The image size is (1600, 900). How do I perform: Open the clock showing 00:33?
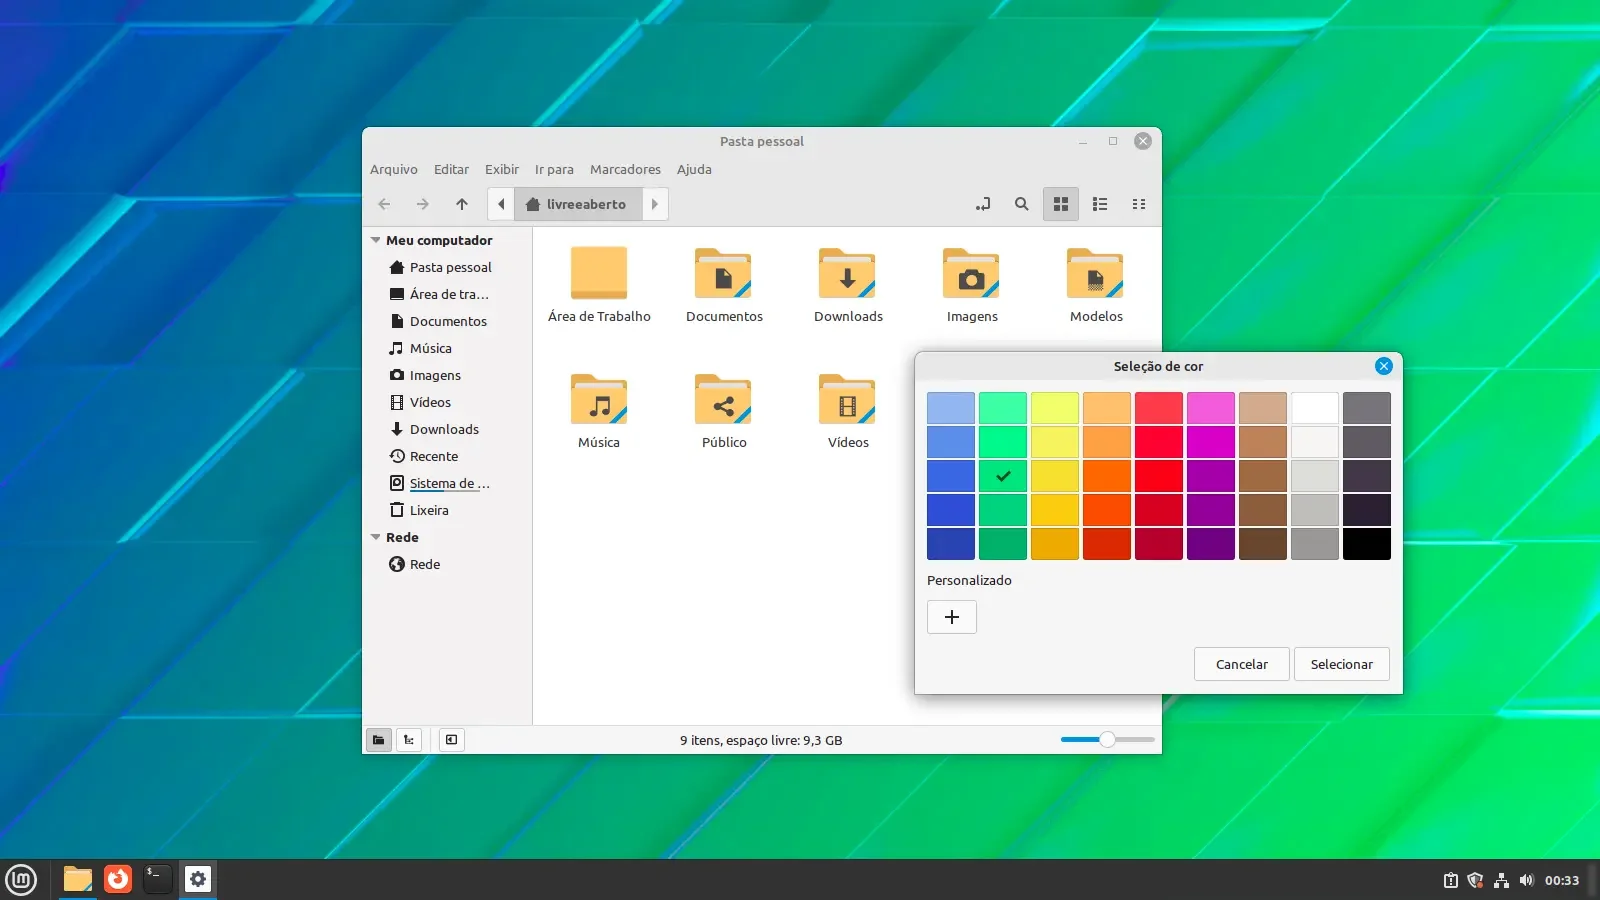point(1562,880)
